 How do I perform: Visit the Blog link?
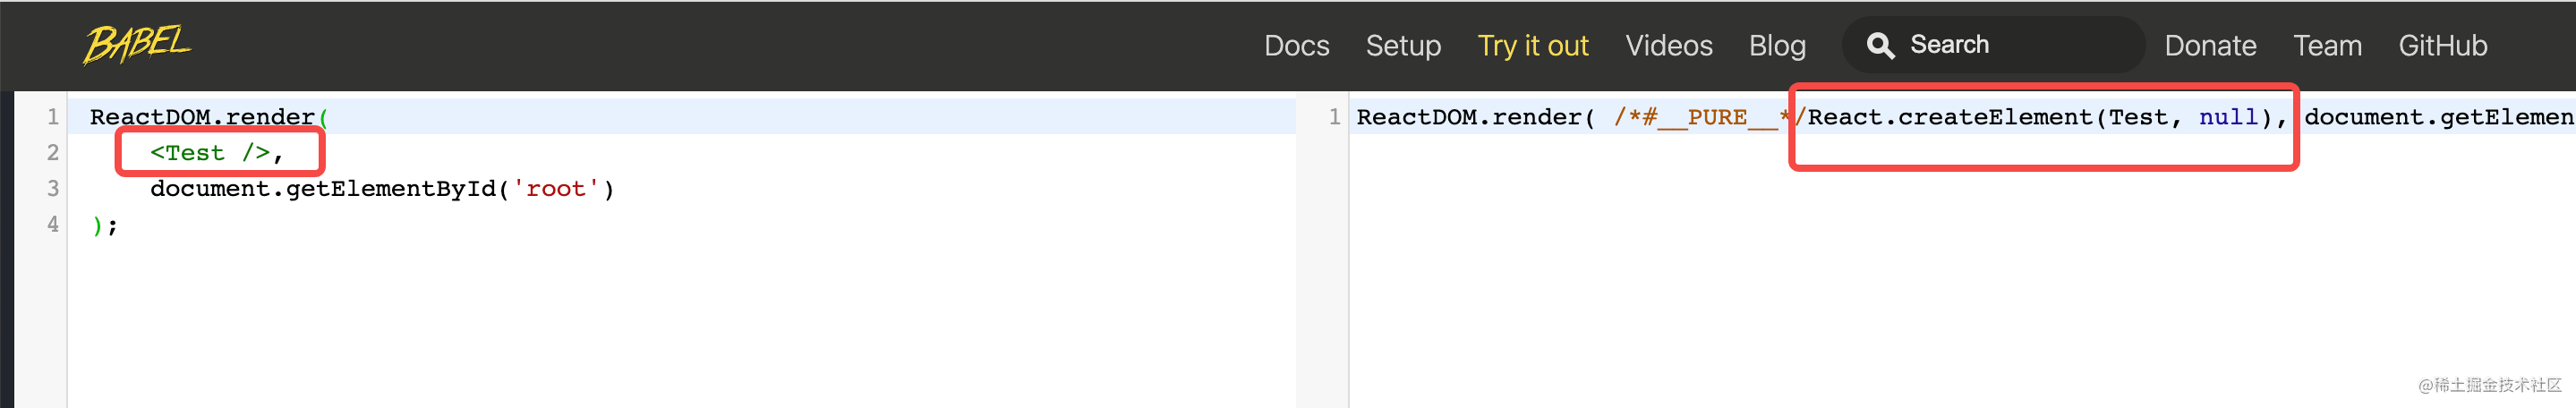click(x=1776, y=46)
